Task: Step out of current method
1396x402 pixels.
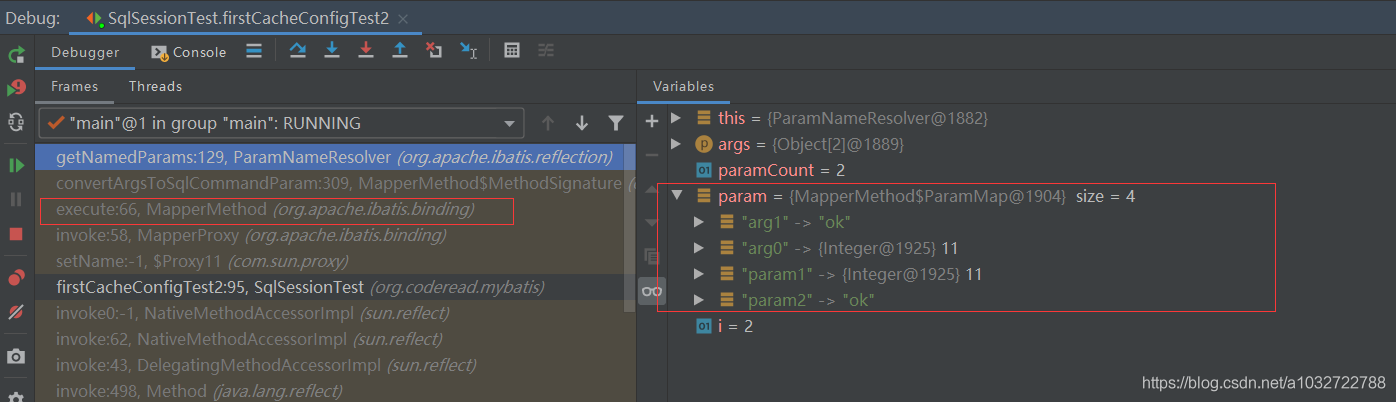Action: point(400,51)
